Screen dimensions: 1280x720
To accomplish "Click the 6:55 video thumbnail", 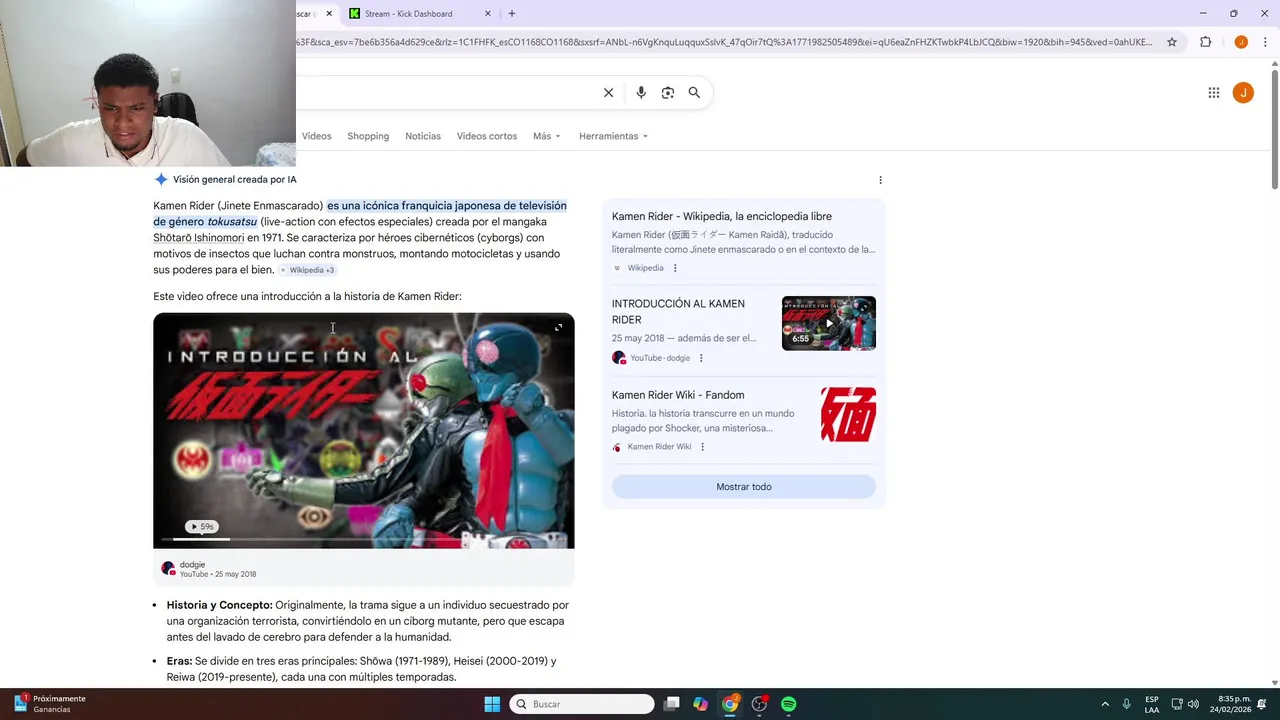I will 829,323.
